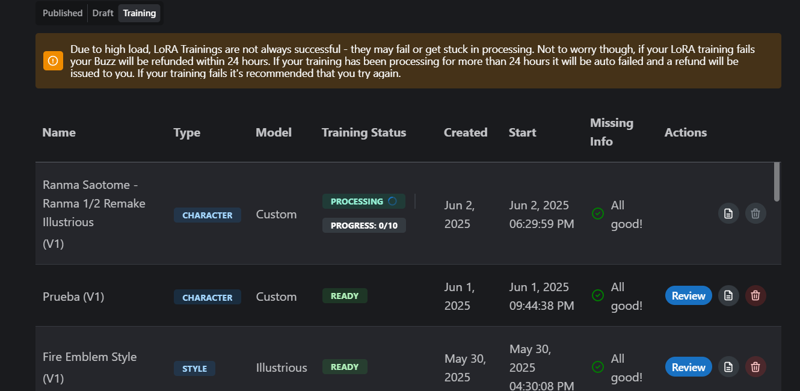This screenshot has width=800, height=391.
Task: Click the disabled trash icon in Ranma Saotome row
Action: [756, 213]
